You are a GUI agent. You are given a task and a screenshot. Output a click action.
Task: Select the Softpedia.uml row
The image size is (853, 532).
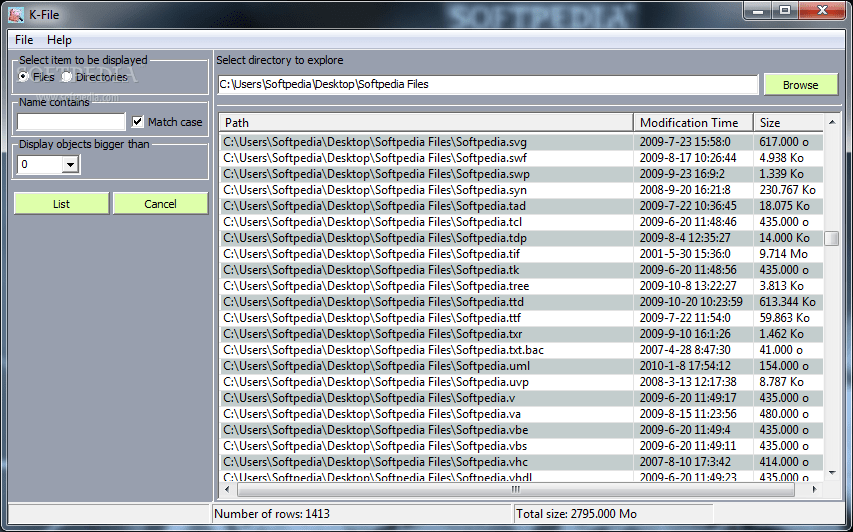pos(521,366)
